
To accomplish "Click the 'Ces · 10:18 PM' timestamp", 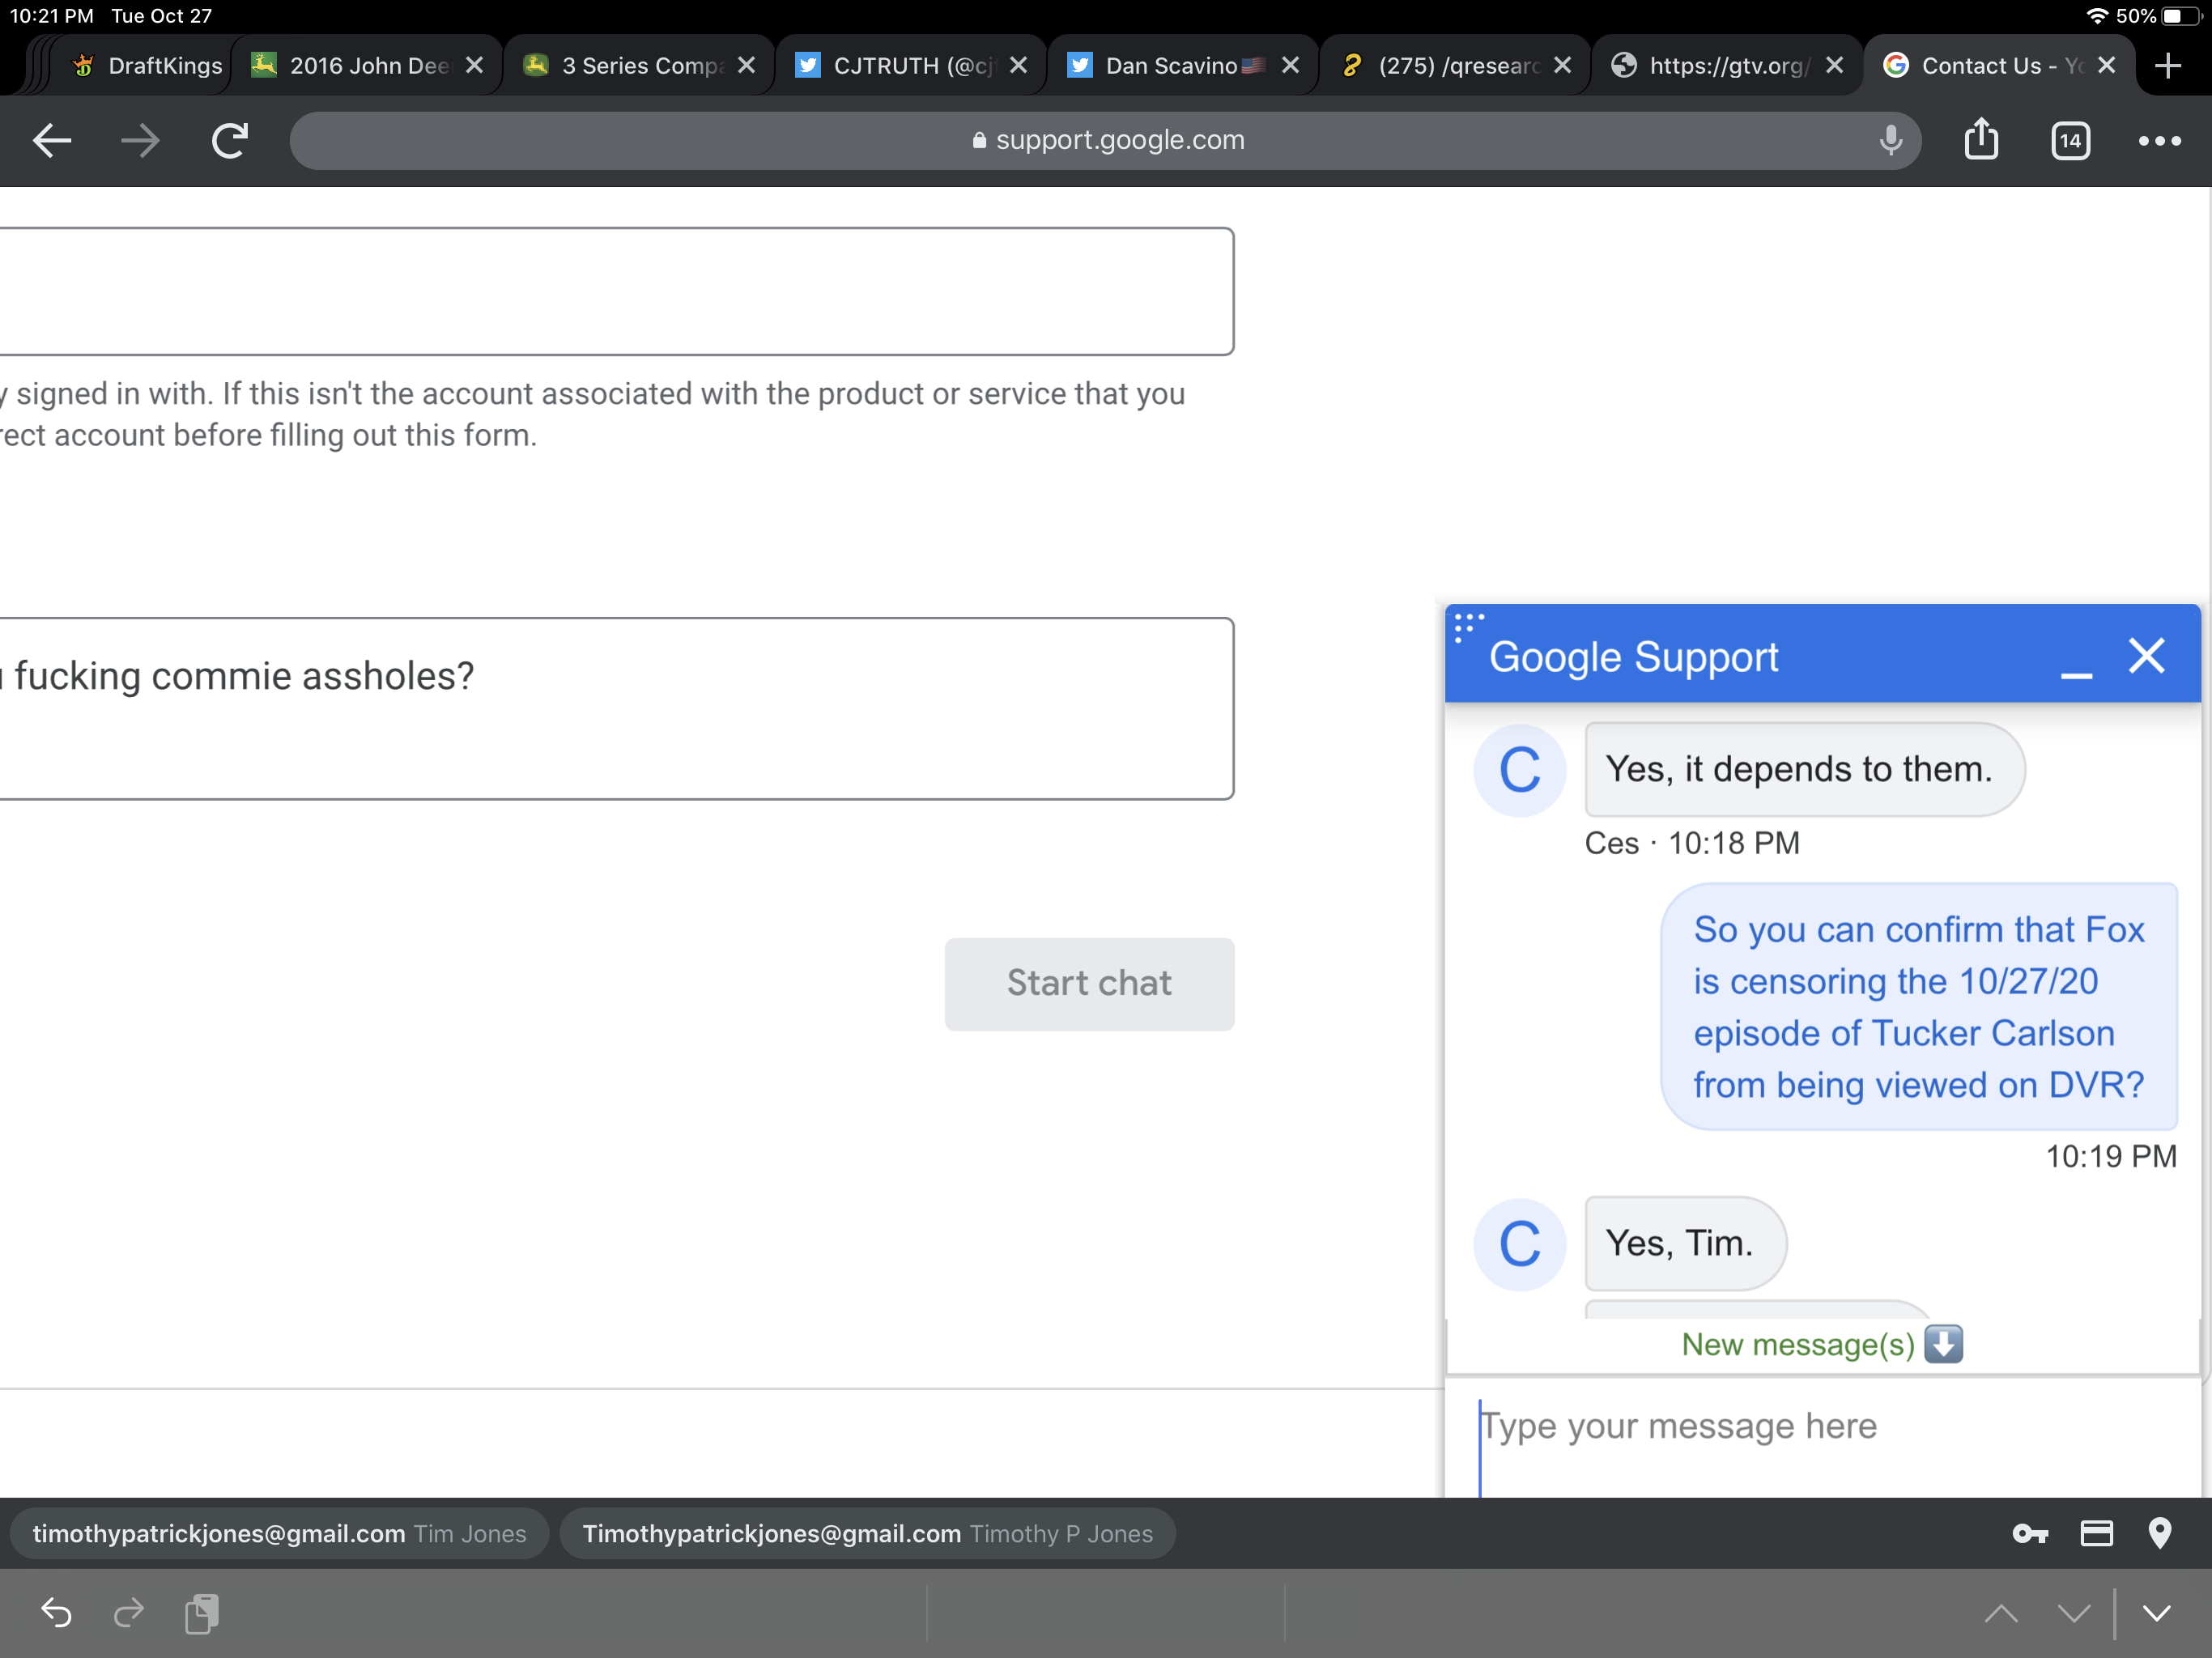I will [1692, 843].
